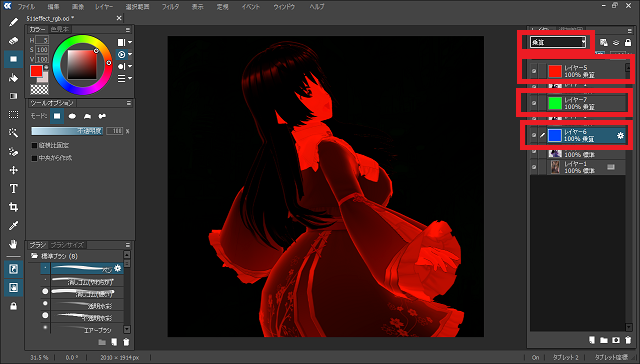Select the pen brush tool in left toolbar

(x=13, y=22)
